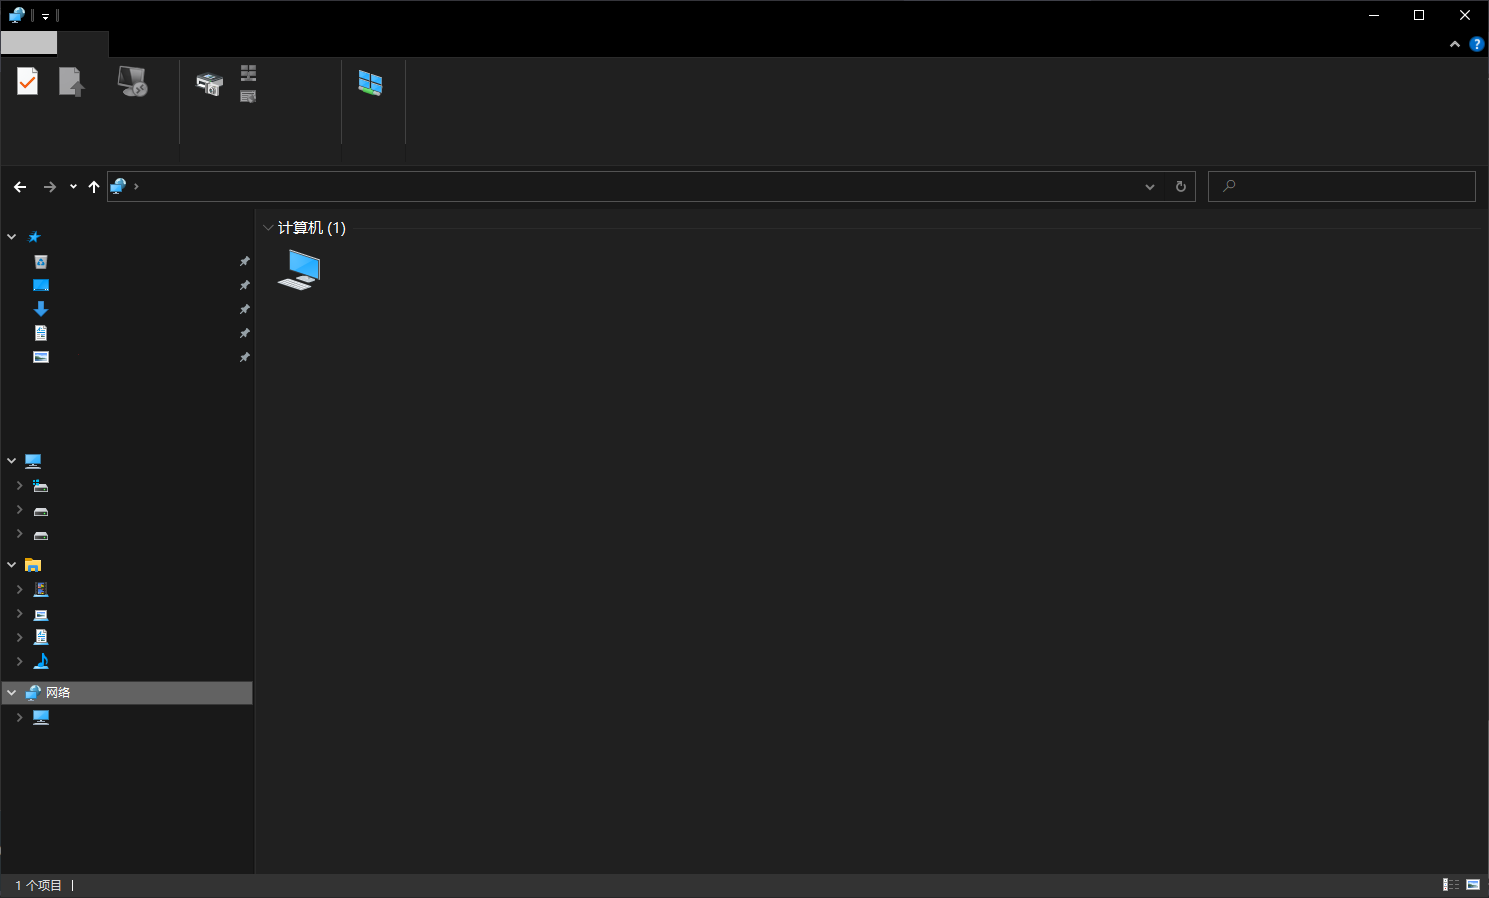This screenshot has width=1489, height=898.
Task: Collapse the Quick access tree section
Action: [12, 237]
